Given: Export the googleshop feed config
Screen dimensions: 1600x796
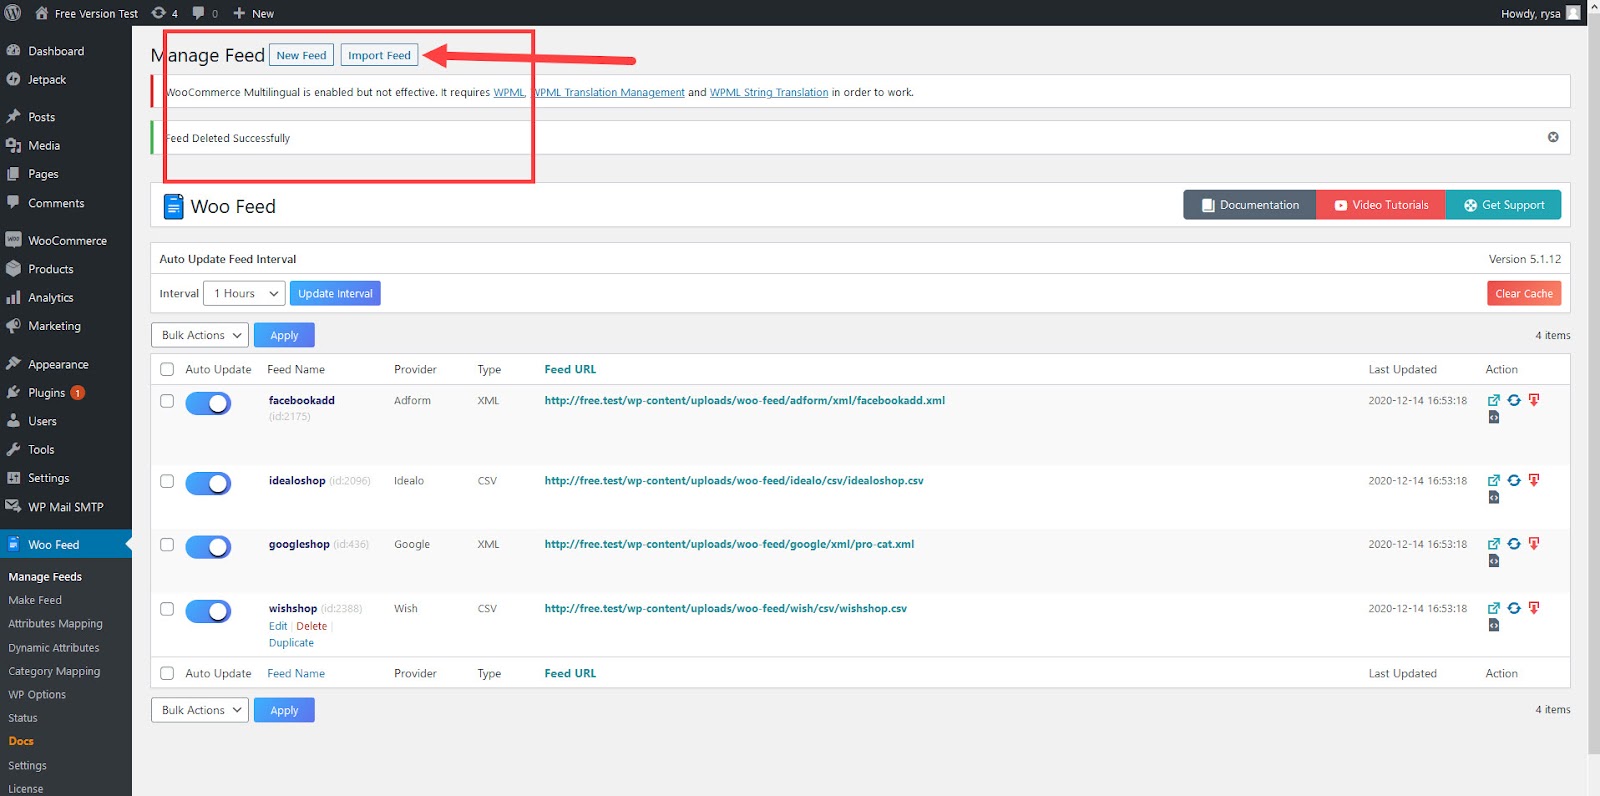Looking at the screenshot, I should point(1494,561).
